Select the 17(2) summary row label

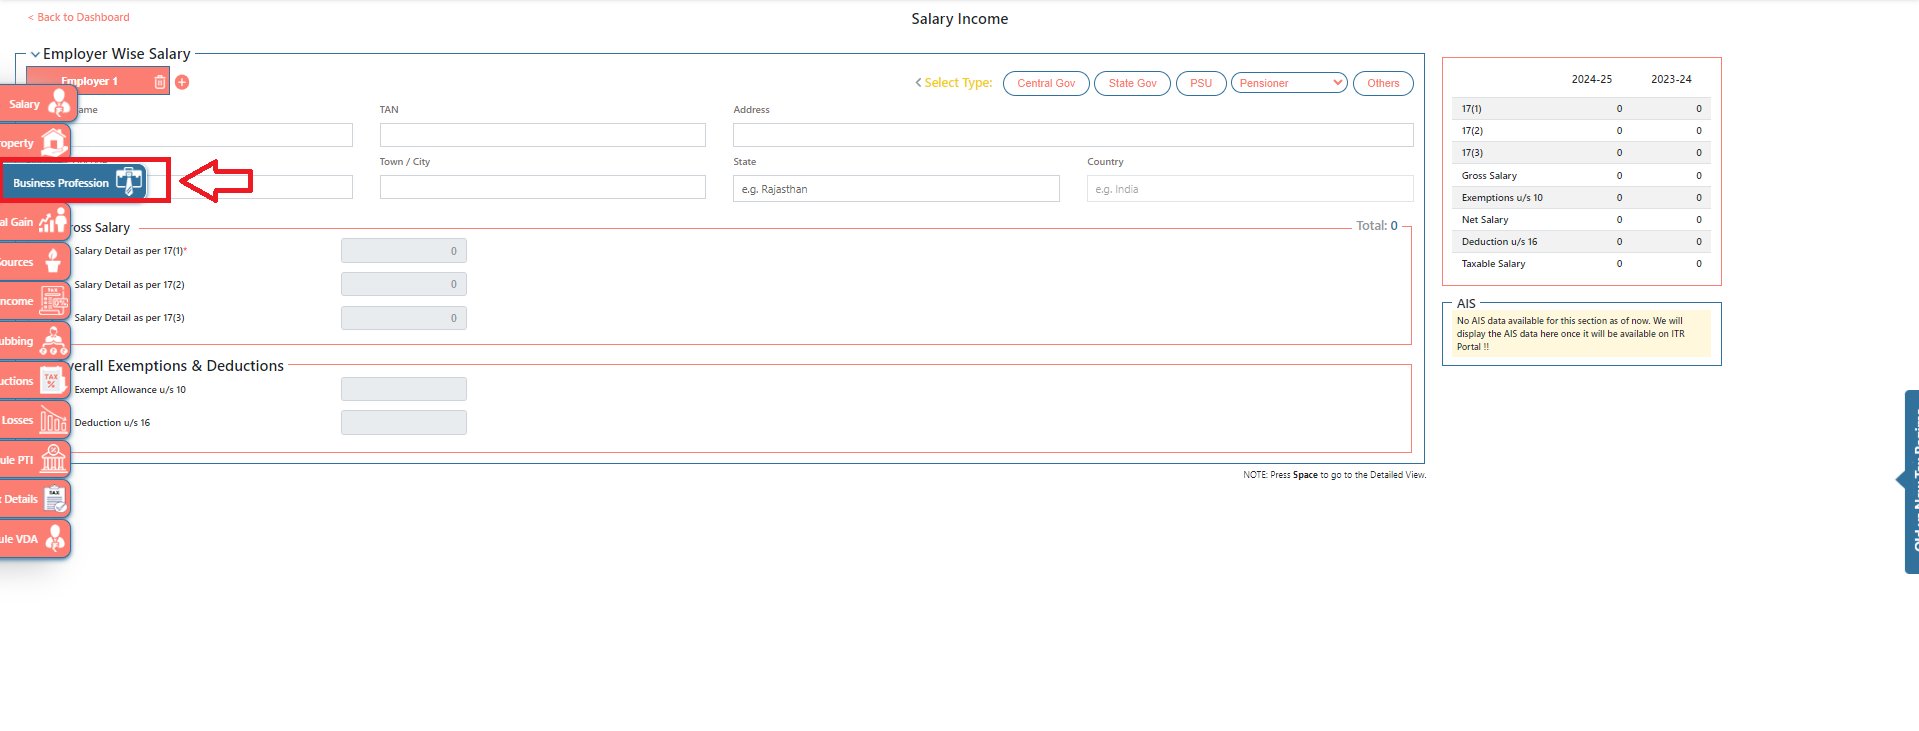coord(1472,131)
